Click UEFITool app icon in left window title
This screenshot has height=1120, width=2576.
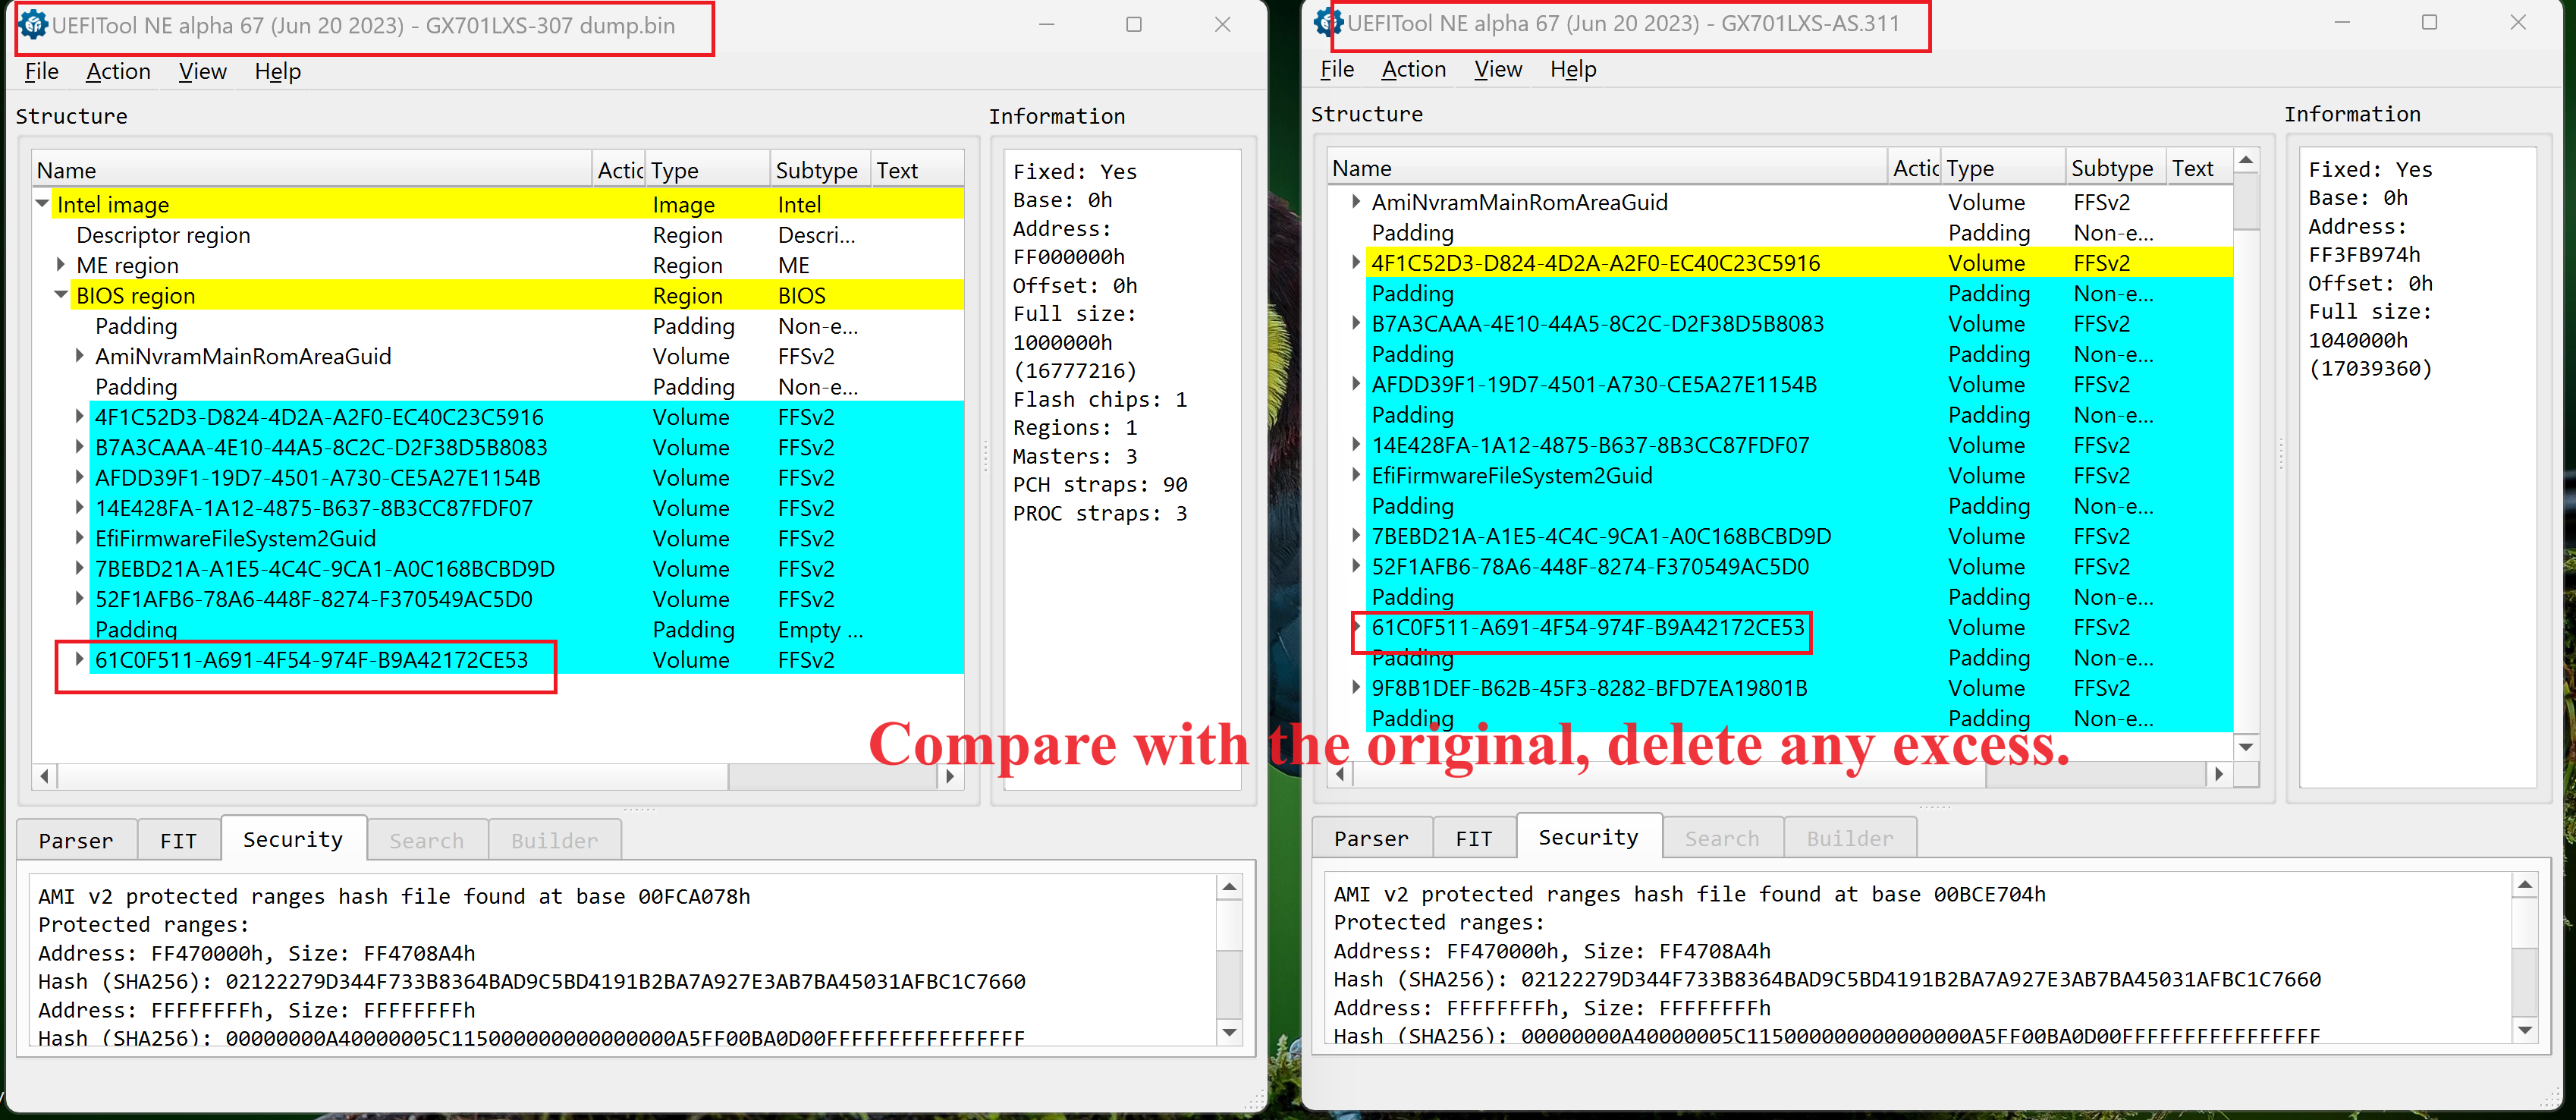tap(32, 25)
